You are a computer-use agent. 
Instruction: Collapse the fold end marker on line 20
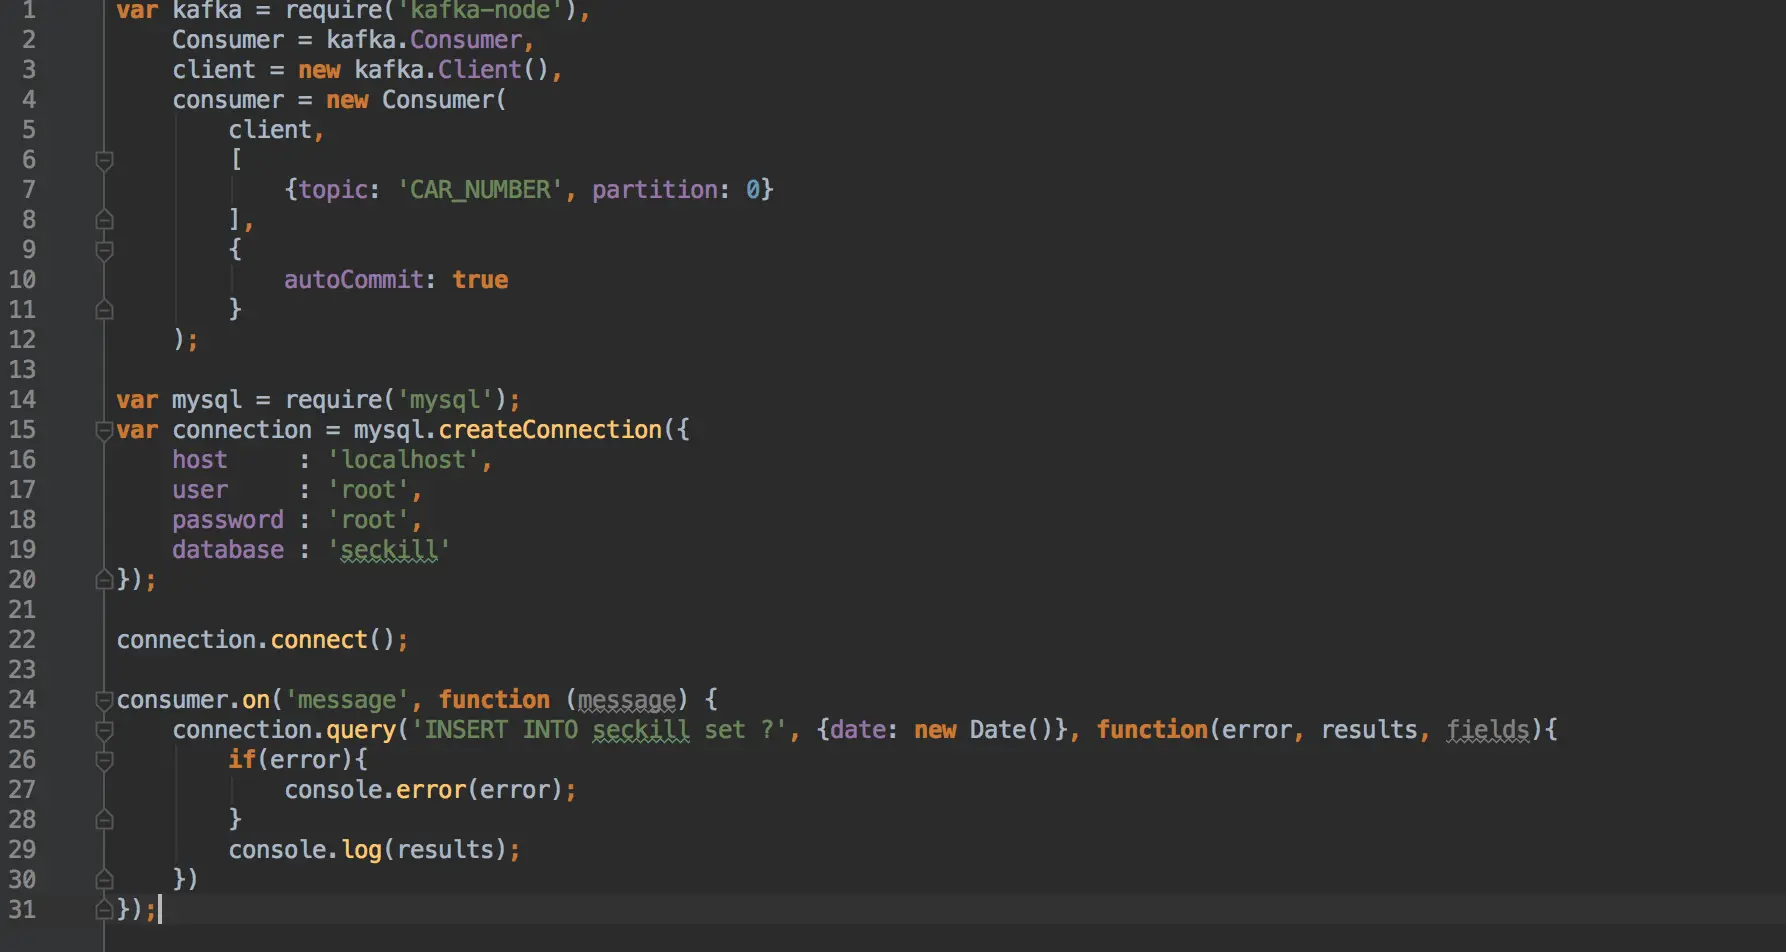pos(104,580)
